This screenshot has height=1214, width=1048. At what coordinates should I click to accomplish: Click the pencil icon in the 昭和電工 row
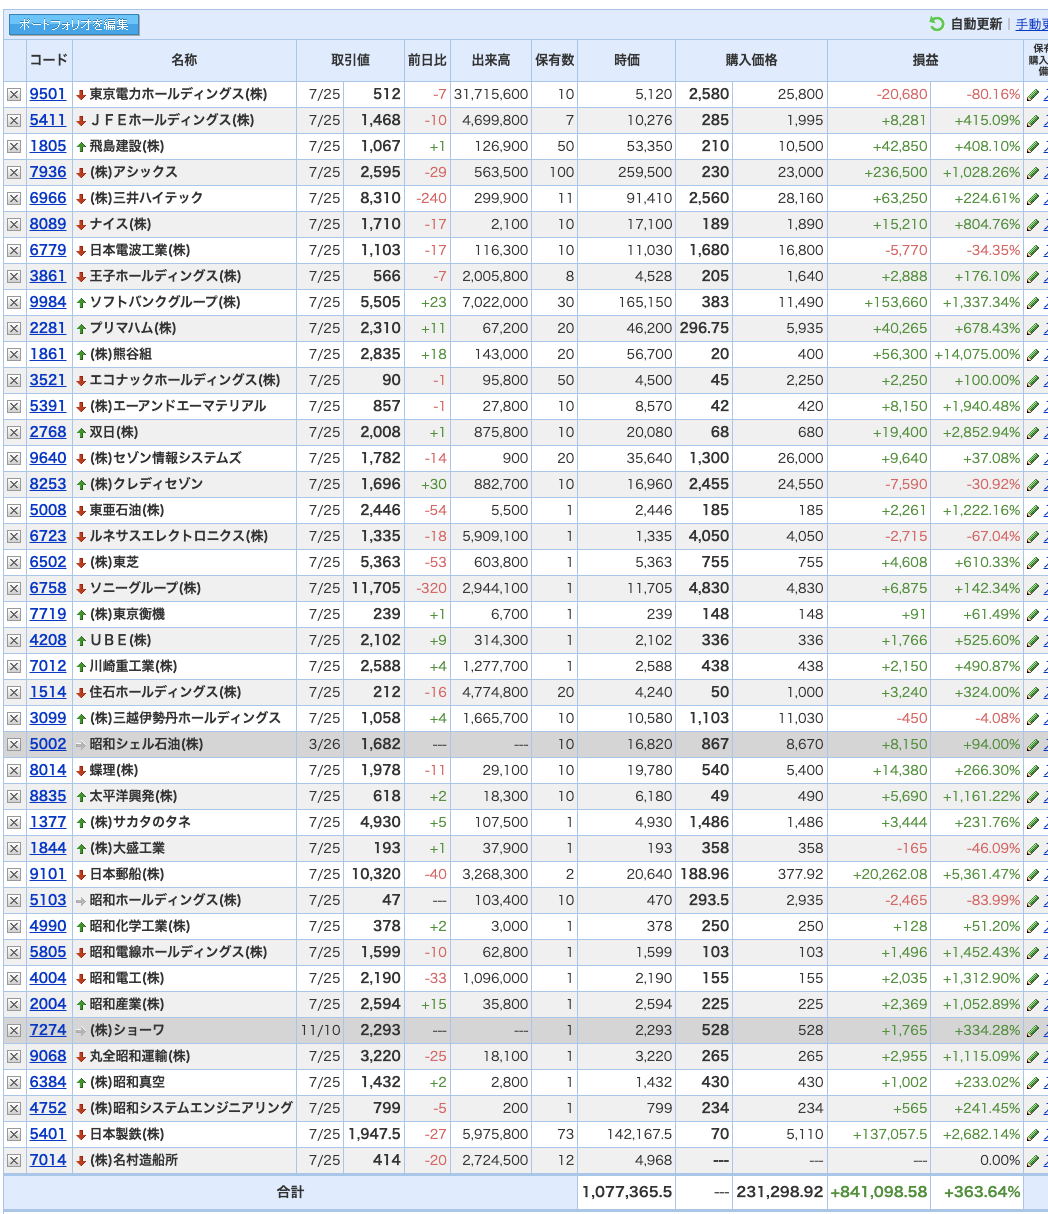(x=1033, y=978)
